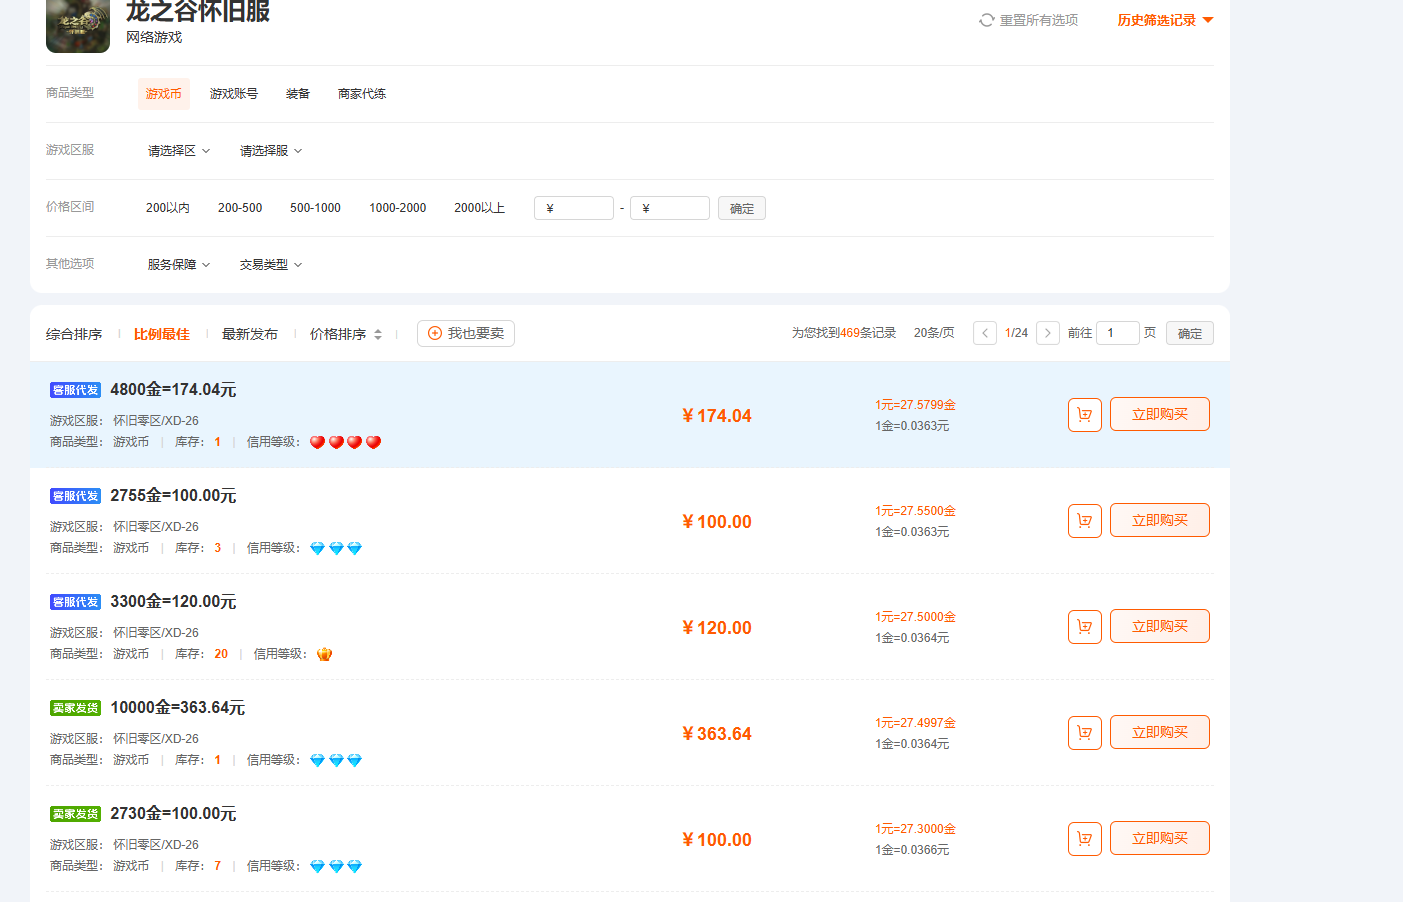This screenshot has height=902, width=1403.
Task: Add 2730金 listing to cart
Action: click(x=1084, y=839)
